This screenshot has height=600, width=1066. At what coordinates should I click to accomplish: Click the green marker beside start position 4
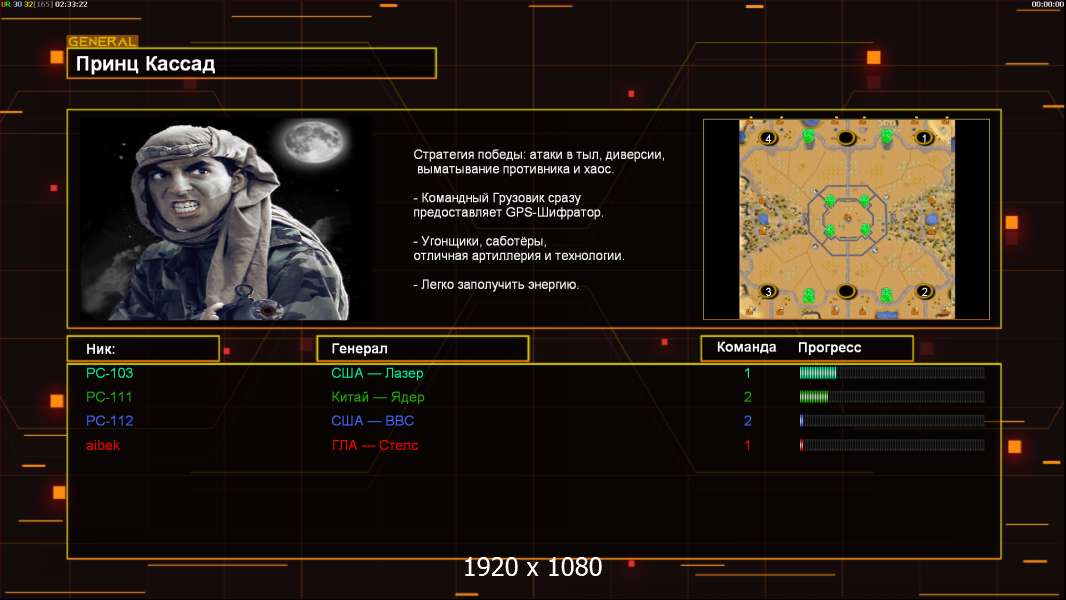pos(808,136)
